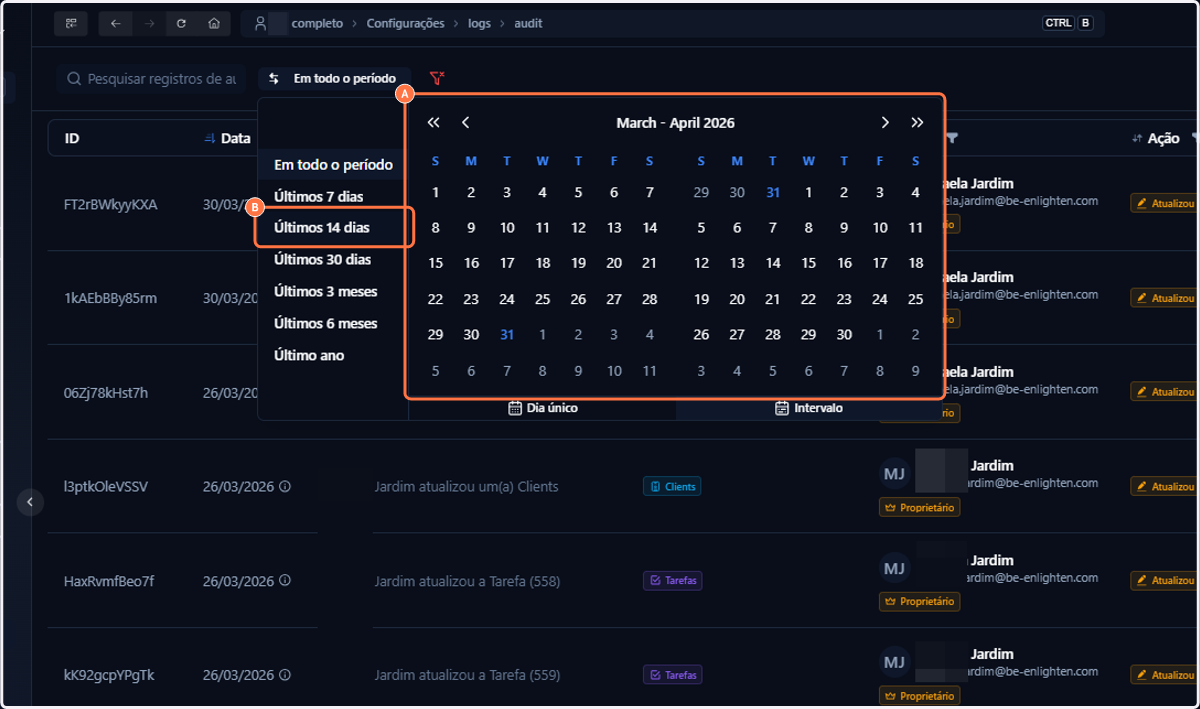Click the Tarefas badge for Tarefa (558)
The height and width of the screenshot is (709, 1200).
click(672, 581)
